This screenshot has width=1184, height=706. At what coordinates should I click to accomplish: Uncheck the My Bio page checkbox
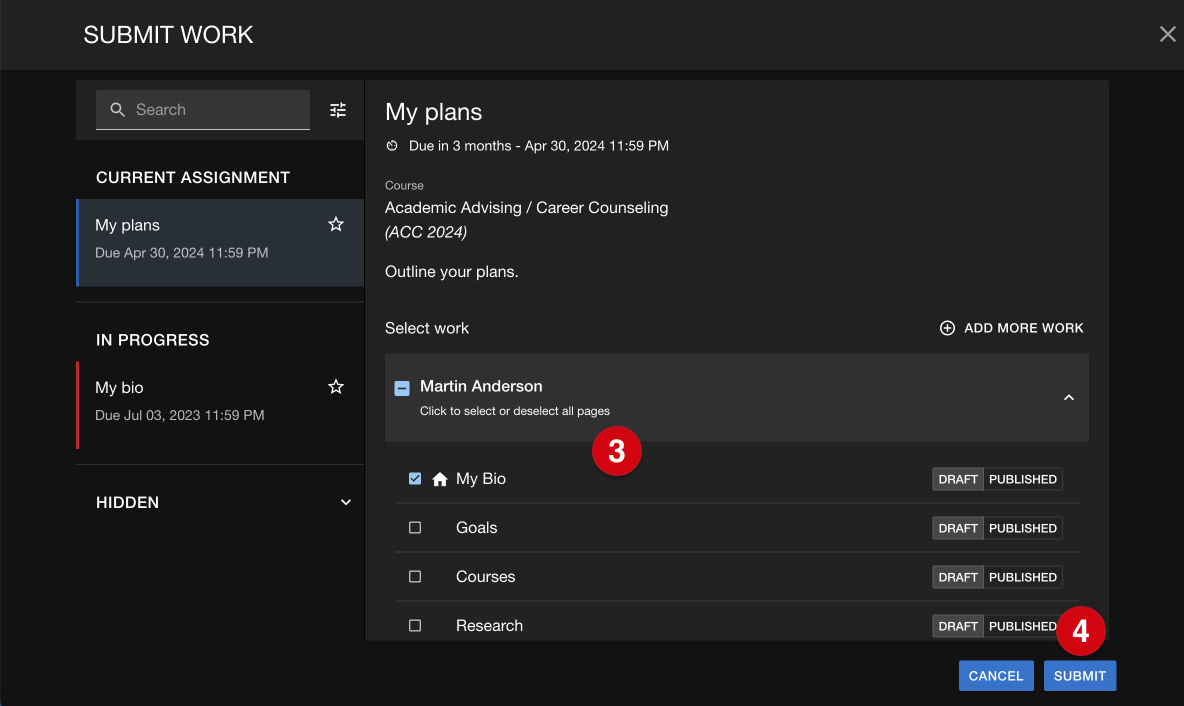(415, 479)
